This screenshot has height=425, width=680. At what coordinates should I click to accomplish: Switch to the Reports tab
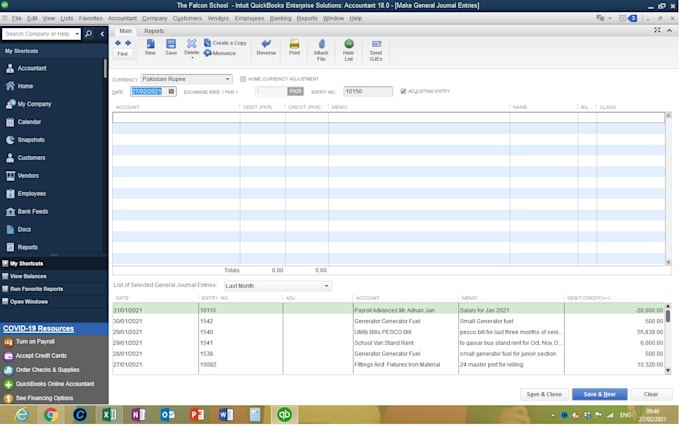(x=154, y=31)
